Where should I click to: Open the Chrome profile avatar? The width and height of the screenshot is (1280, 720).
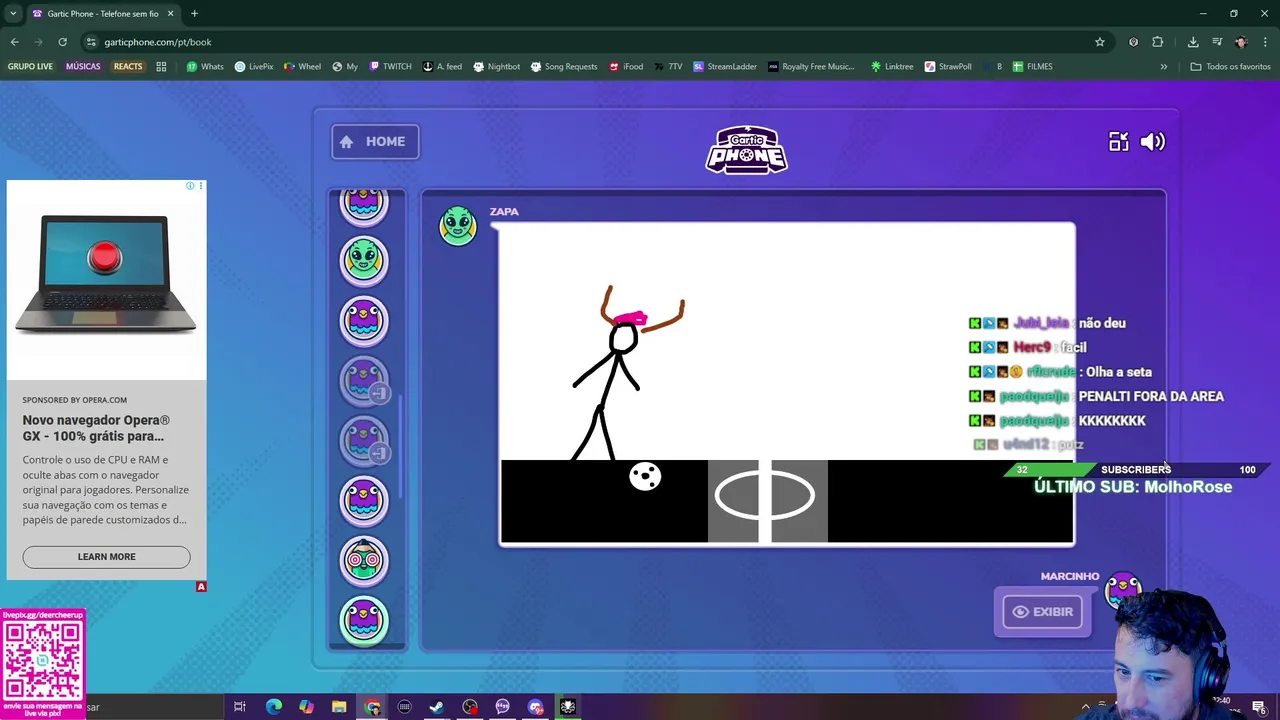(1241, 42)
